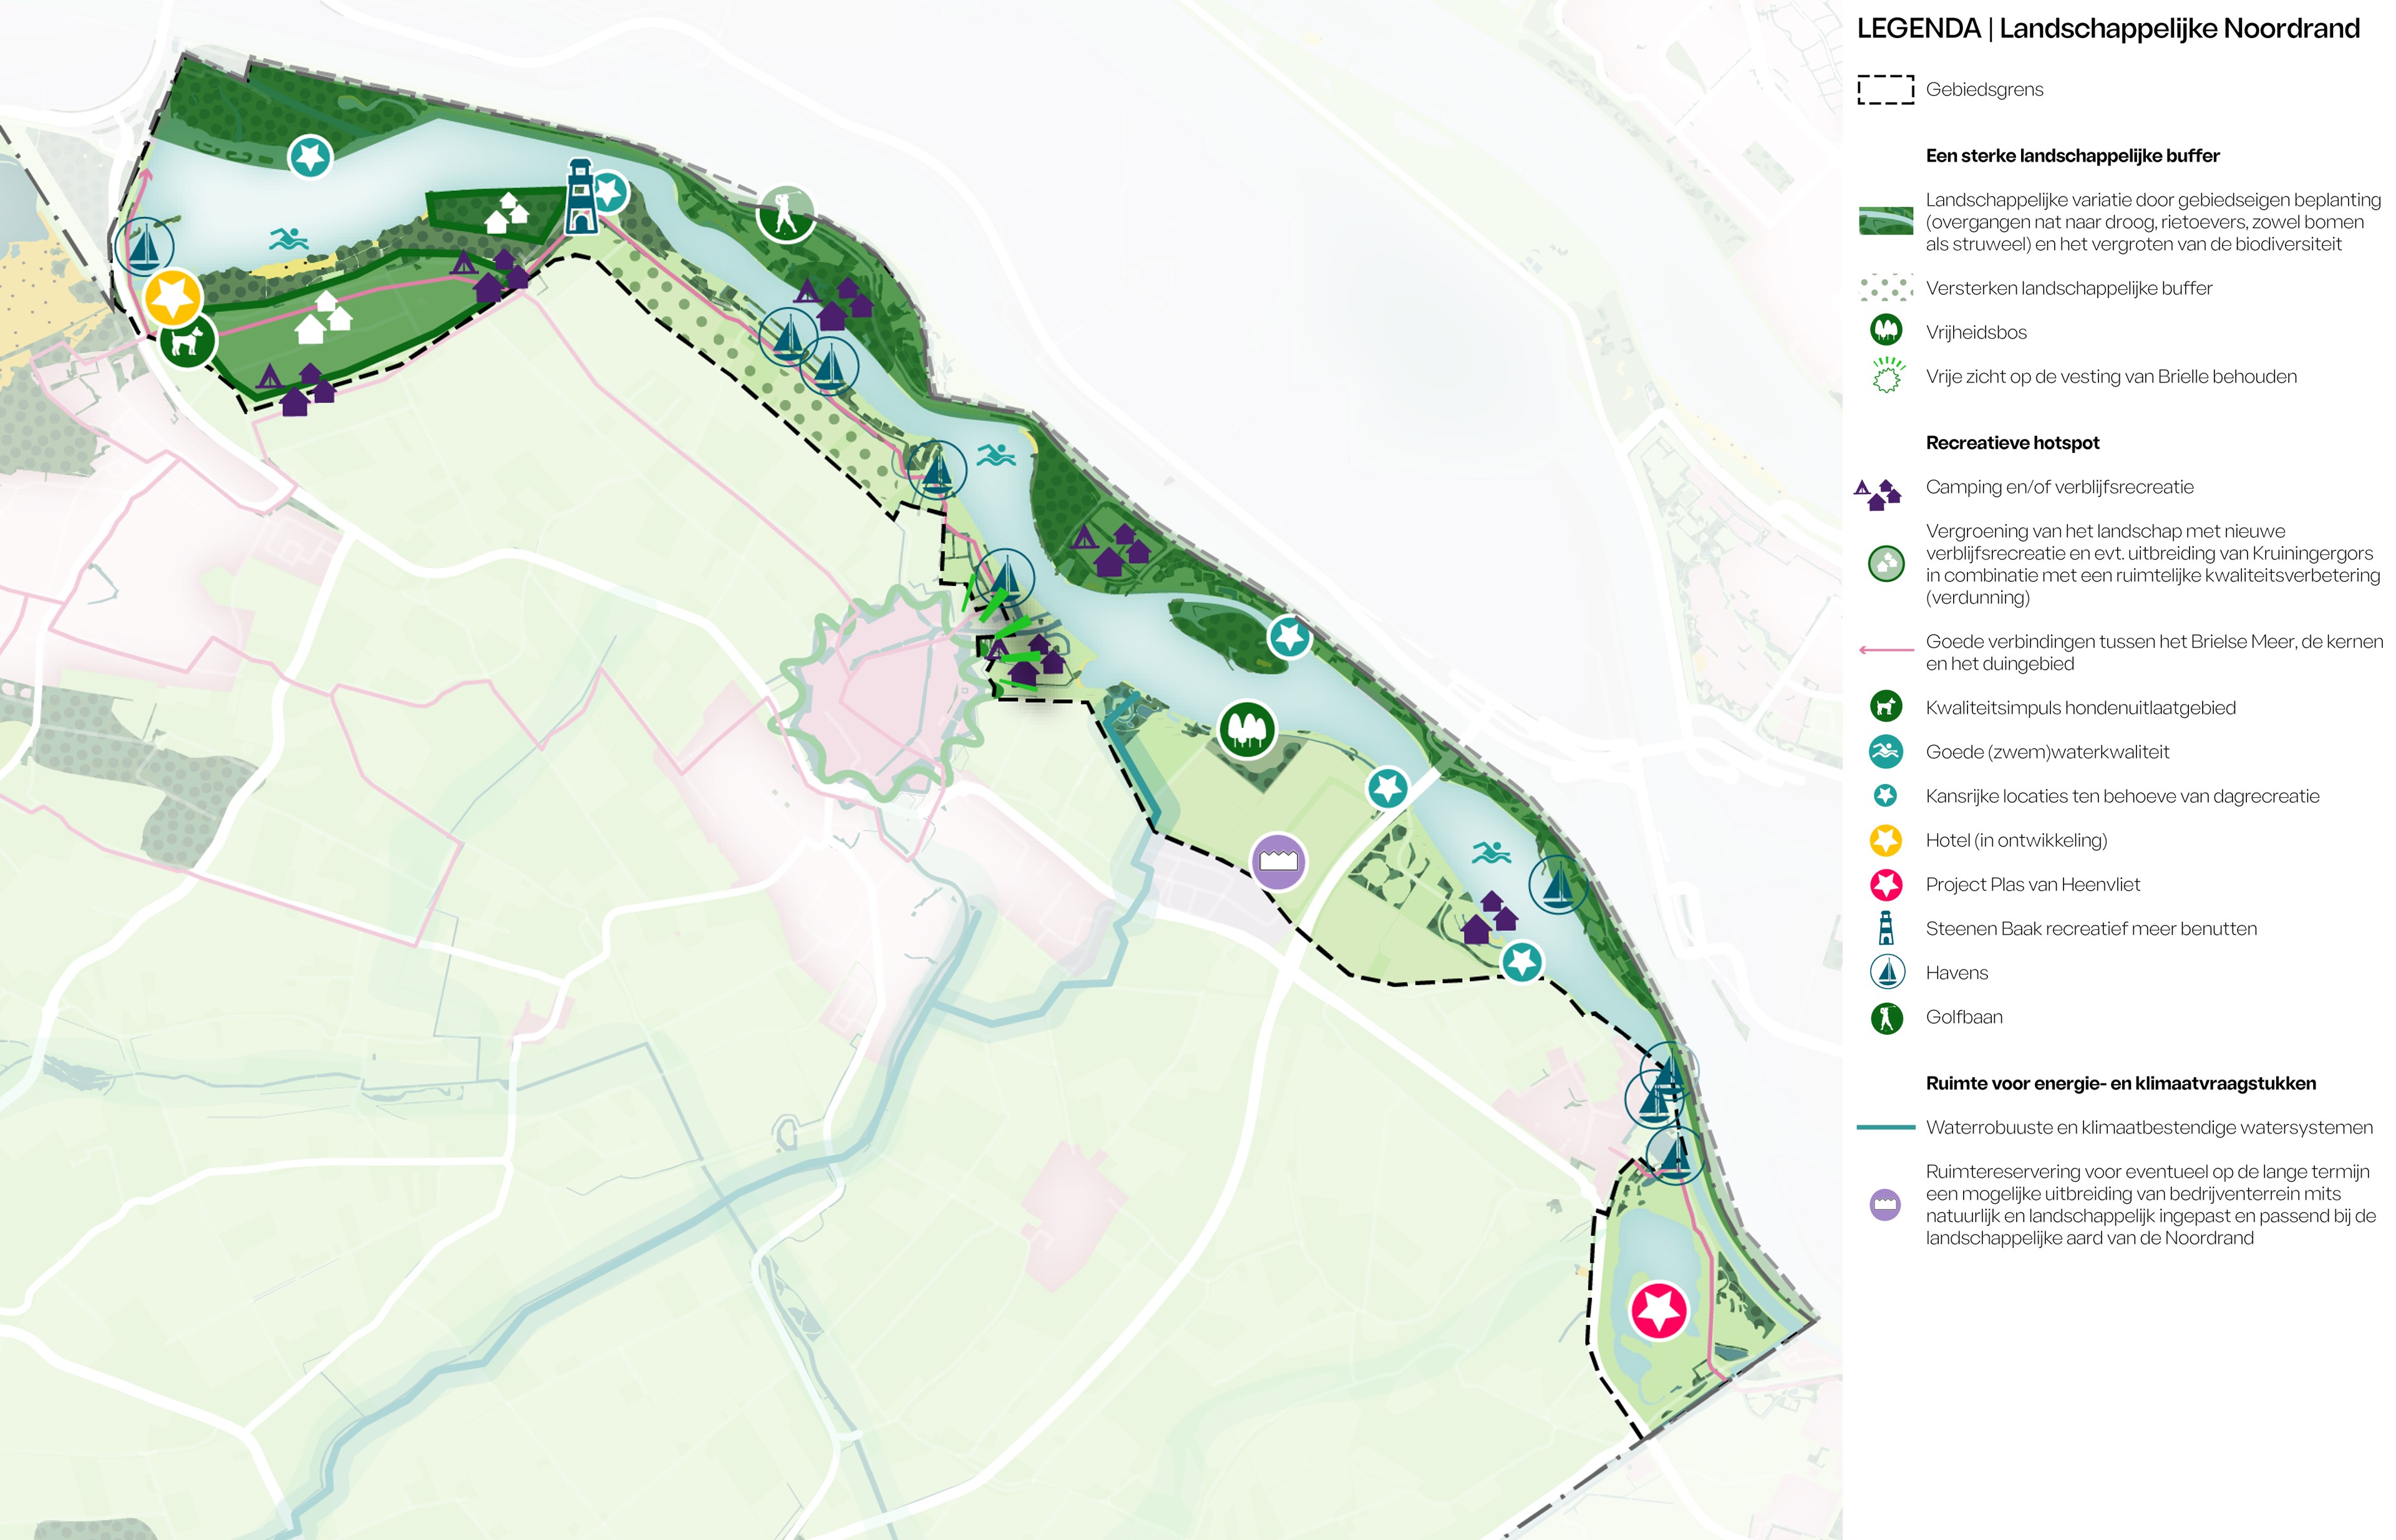This screenshot has height=1540, width=2396.
Task: Click the pink Plas van Heenvliet star icon
Action: 1659,1310
